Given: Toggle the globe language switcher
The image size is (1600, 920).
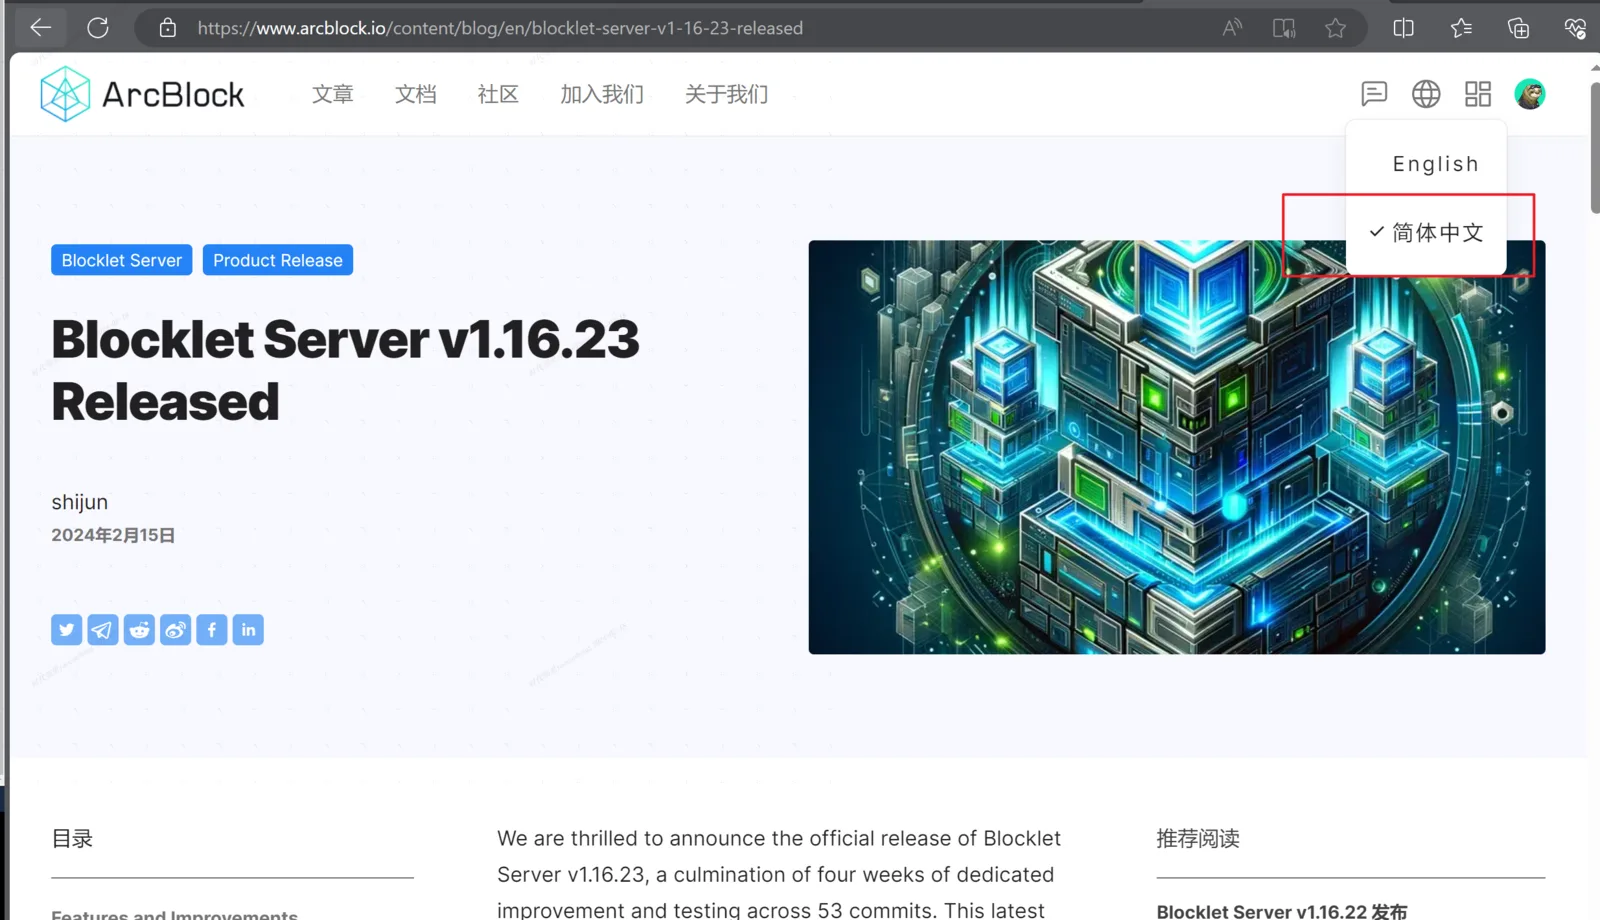Looking at the screenshot, I should [x=1426, y=94].
